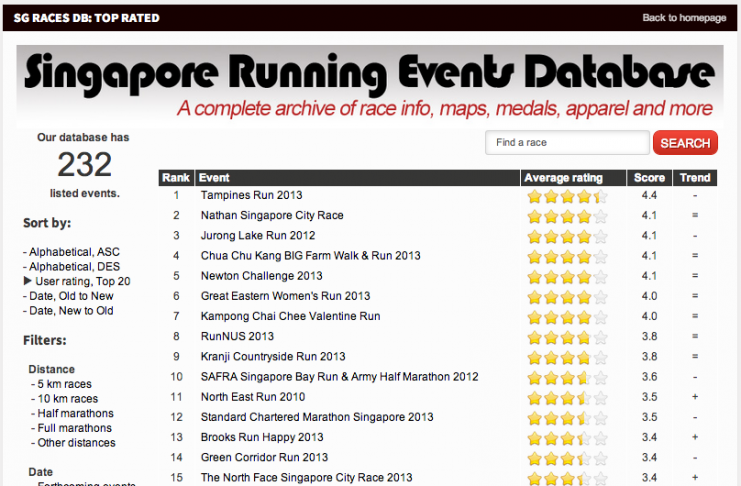Image resolution: width=741 pixels, height=486 pixels.
Task: Click star rating for Jurong Lake Run 2012
Action: [567, 236]
